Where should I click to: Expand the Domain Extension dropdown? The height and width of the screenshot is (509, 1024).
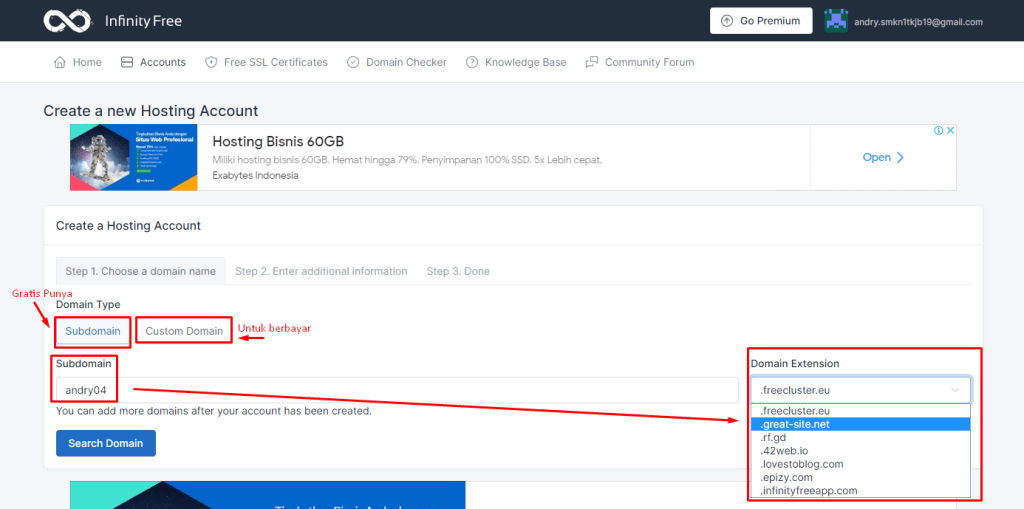pyautogui.click(x=860, y=390)
